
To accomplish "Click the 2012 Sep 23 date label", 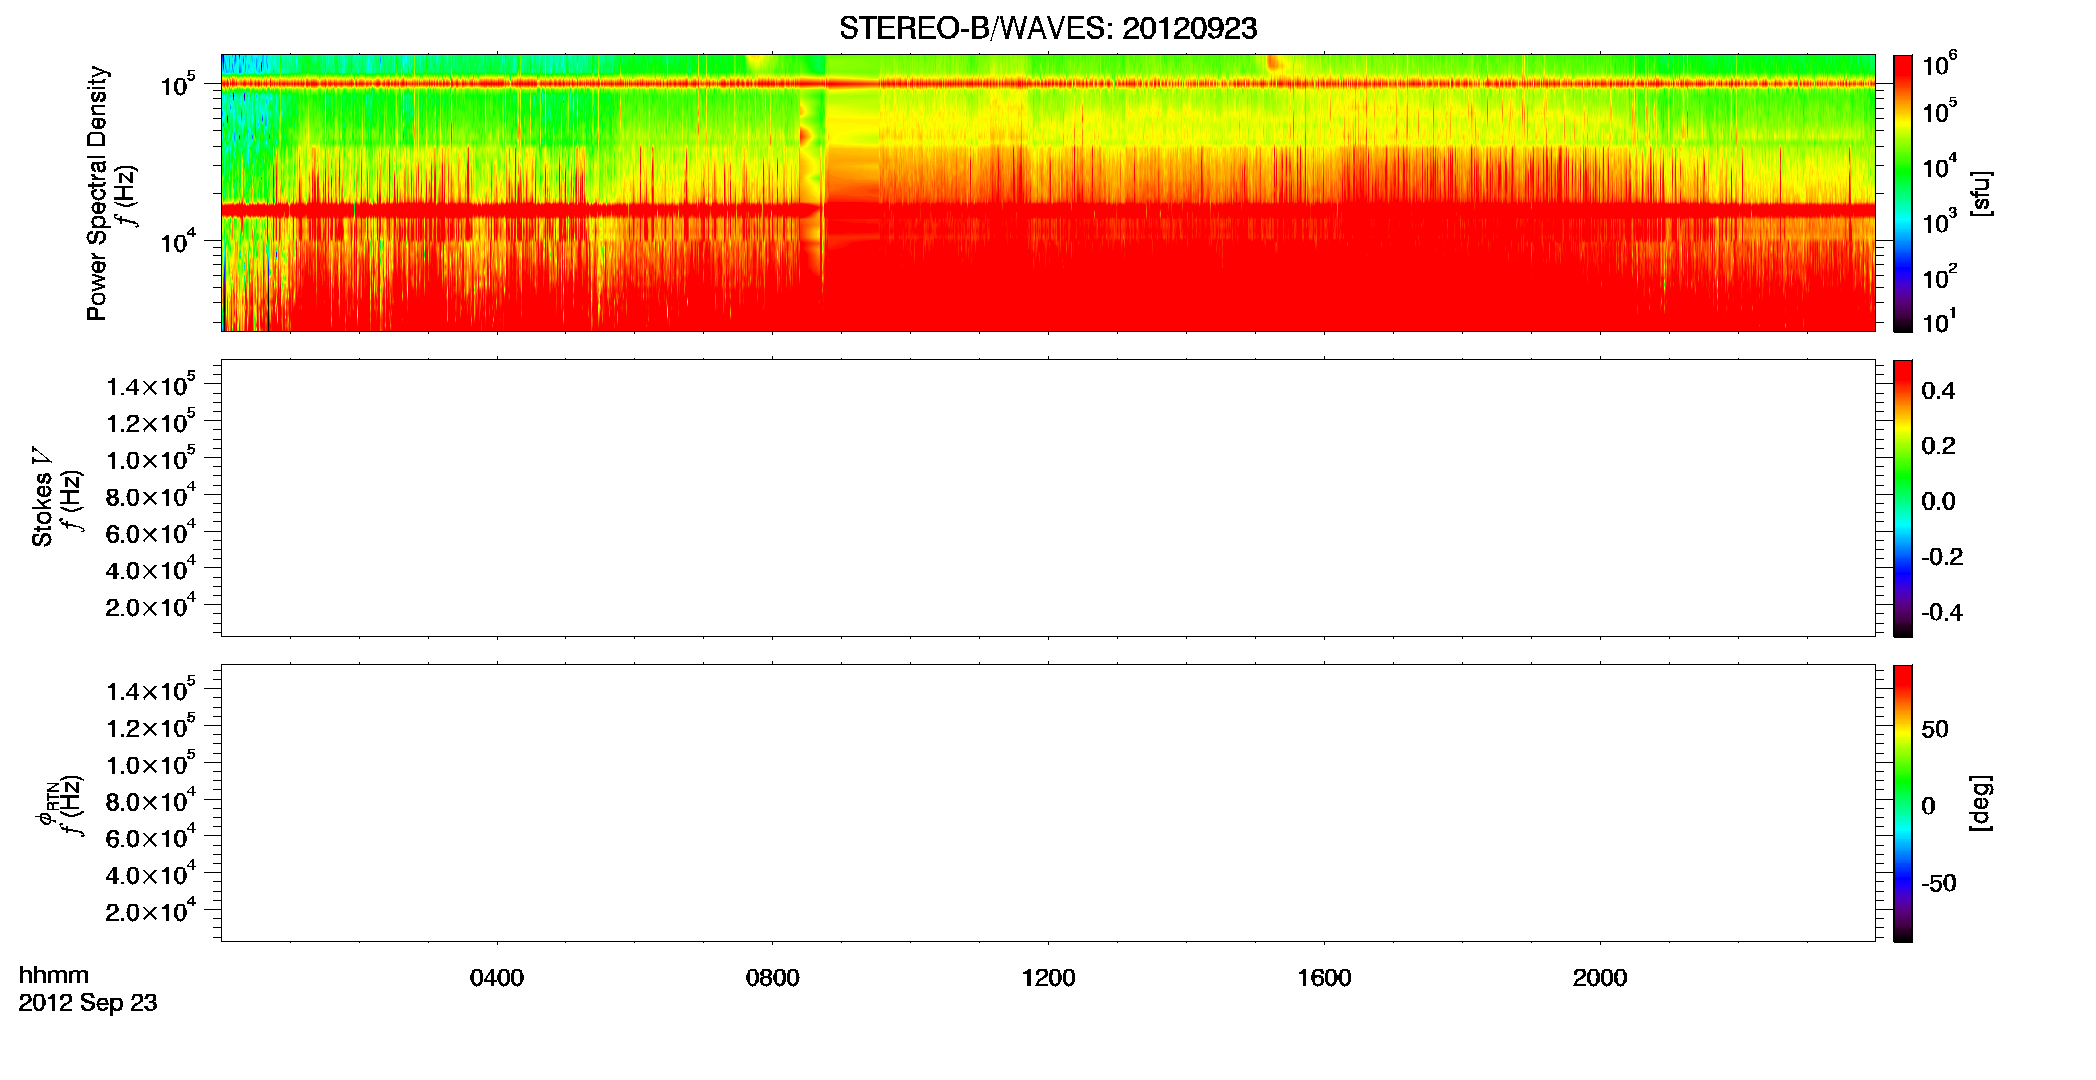I will click(x=88, y=1003).
